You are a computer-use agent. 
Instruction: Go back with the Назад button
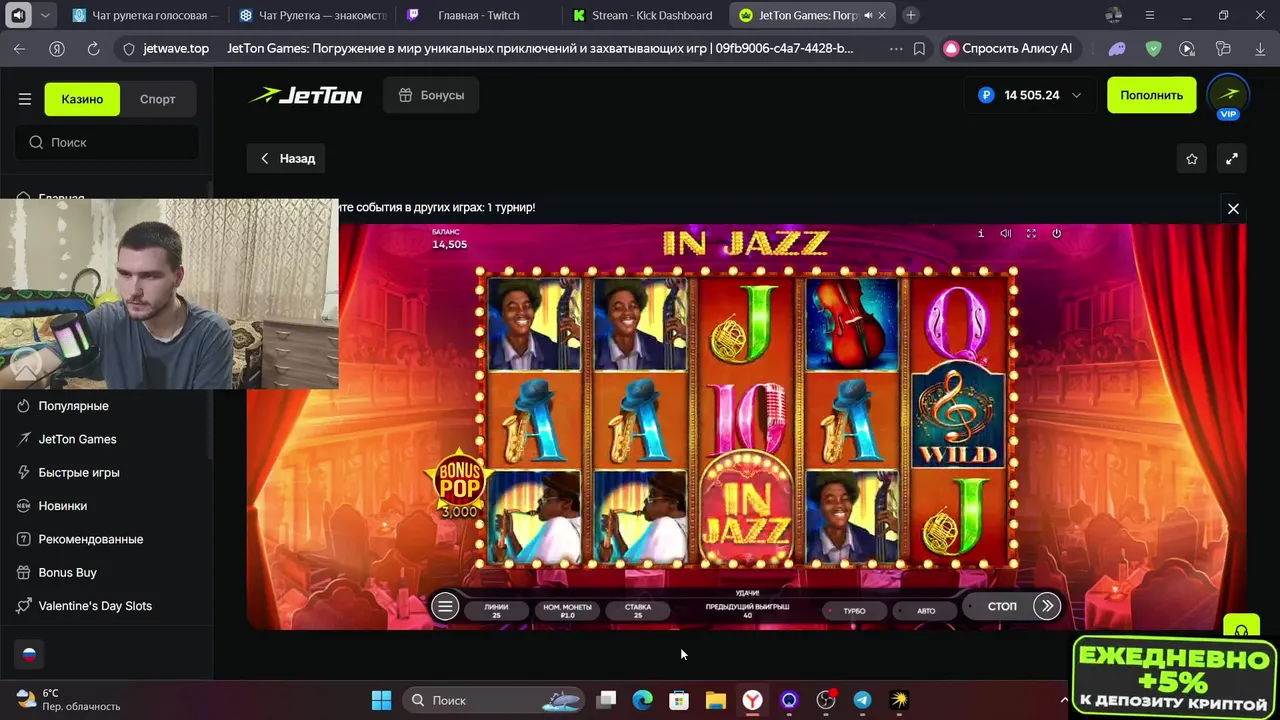(287, 158)
